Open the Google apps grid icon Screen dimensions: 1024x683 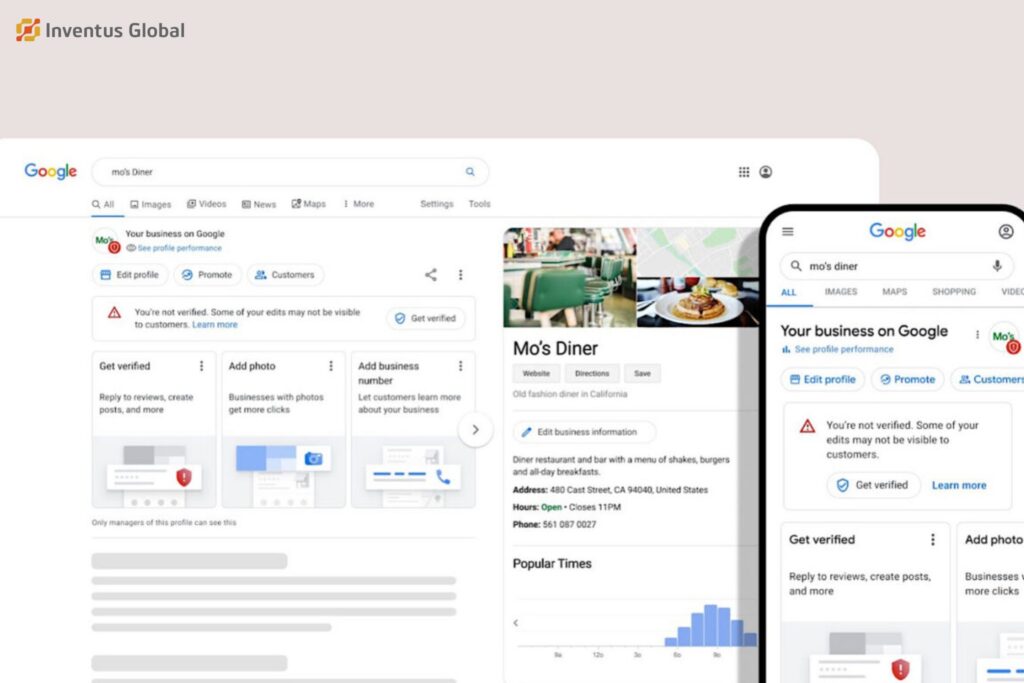click(744, 172)
